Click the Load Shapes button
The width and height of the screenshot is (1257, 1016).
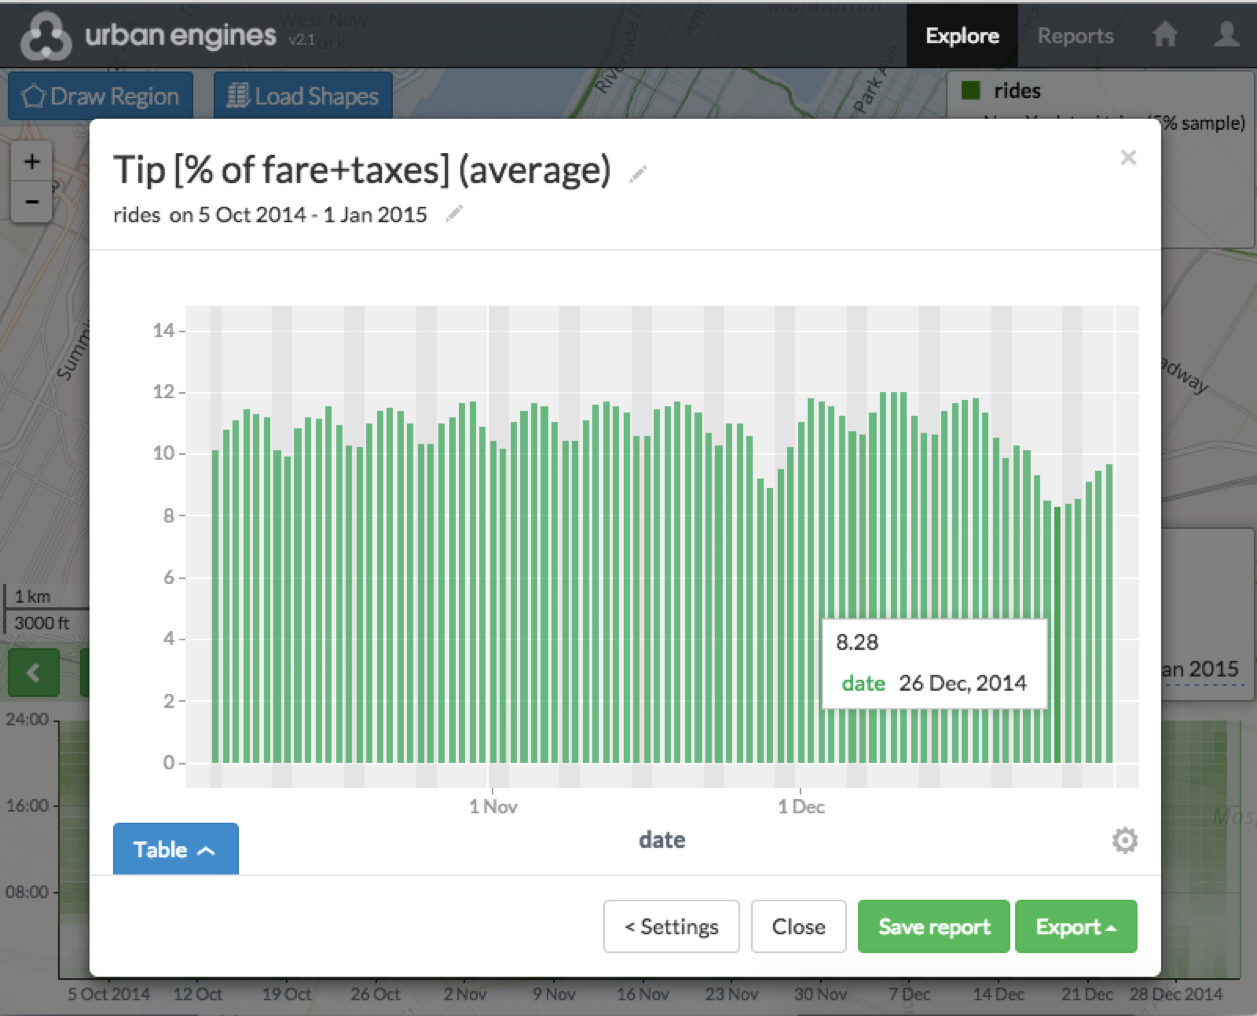click(x=303, y=96)
